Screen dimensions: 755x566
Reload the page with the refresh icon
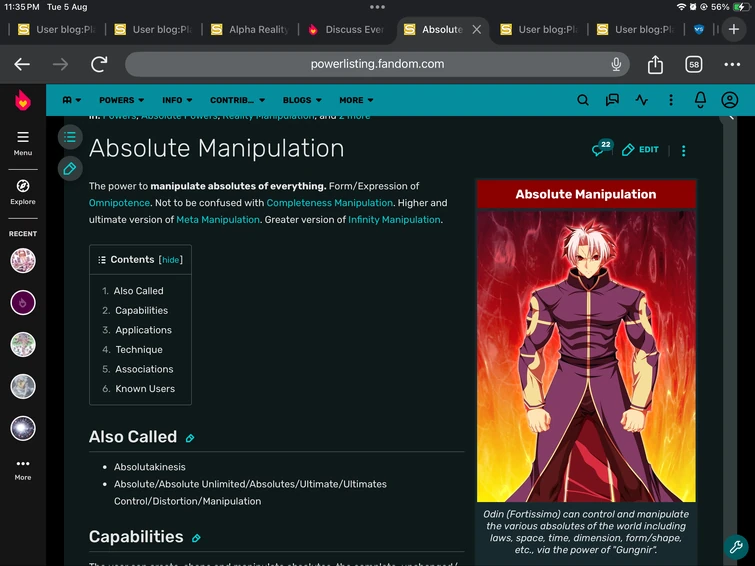[99, 64]
